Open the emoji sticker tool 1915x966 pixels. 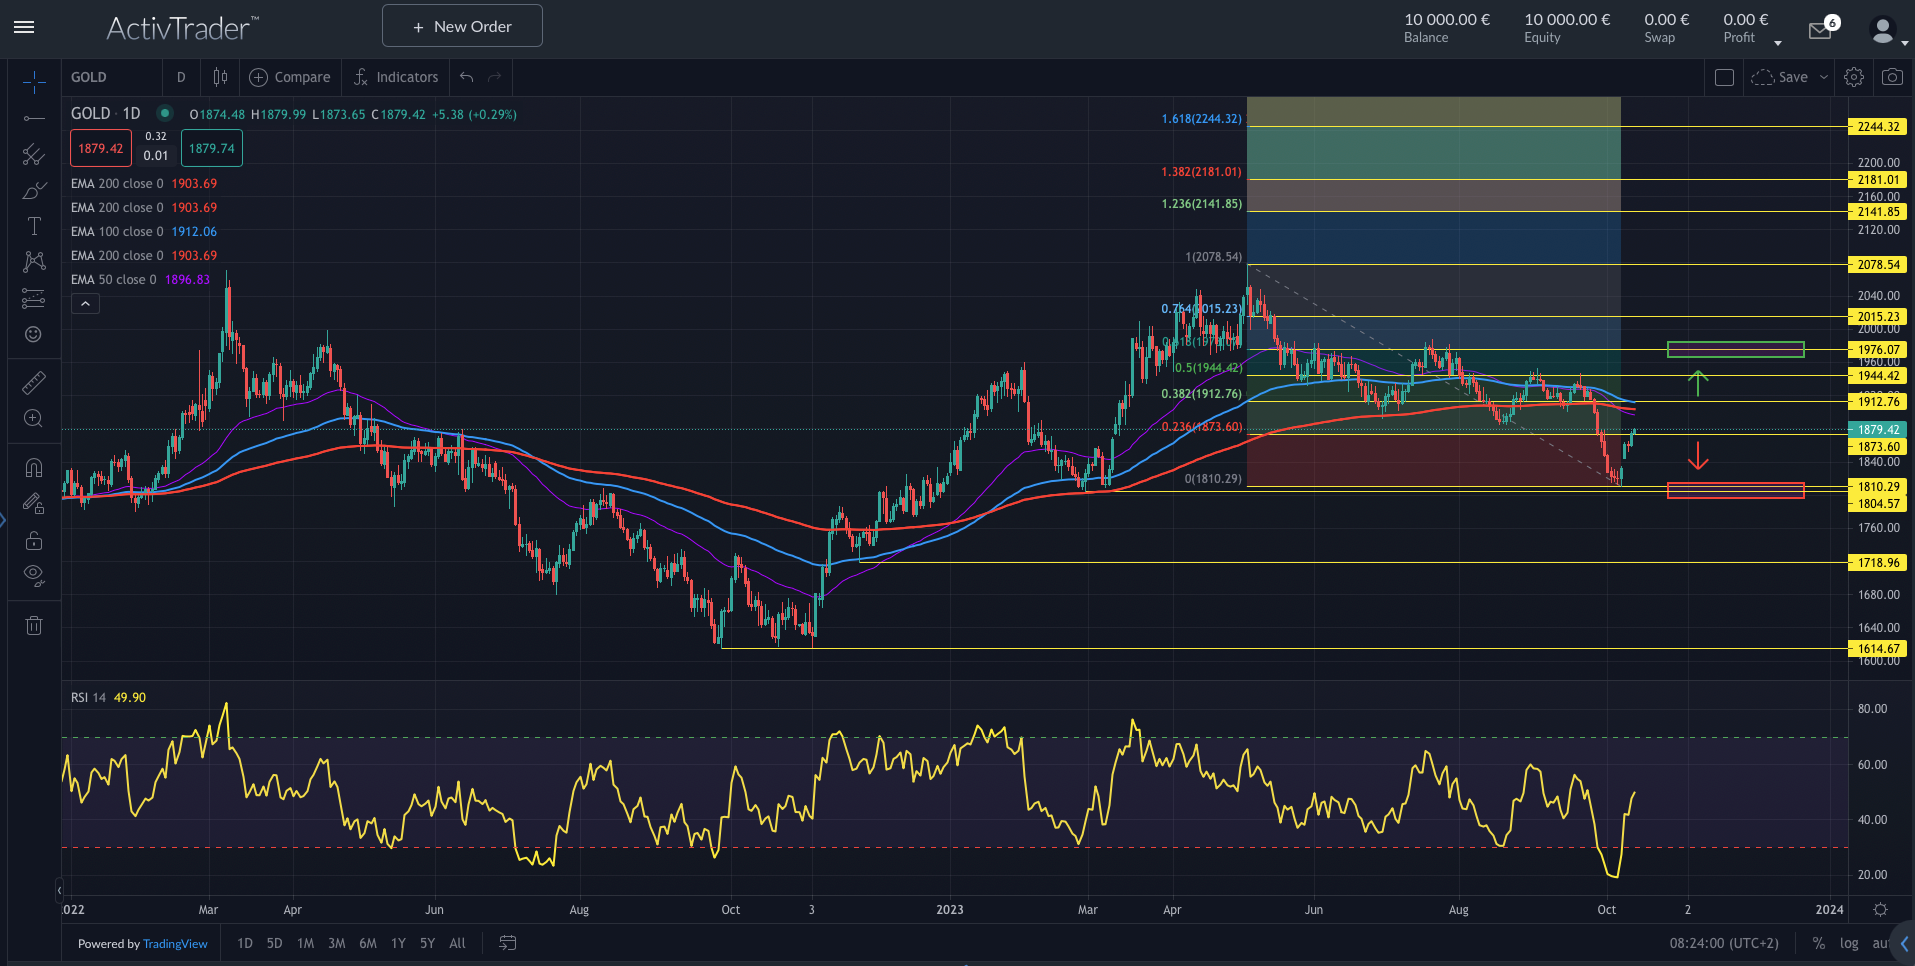coord(33,334)
